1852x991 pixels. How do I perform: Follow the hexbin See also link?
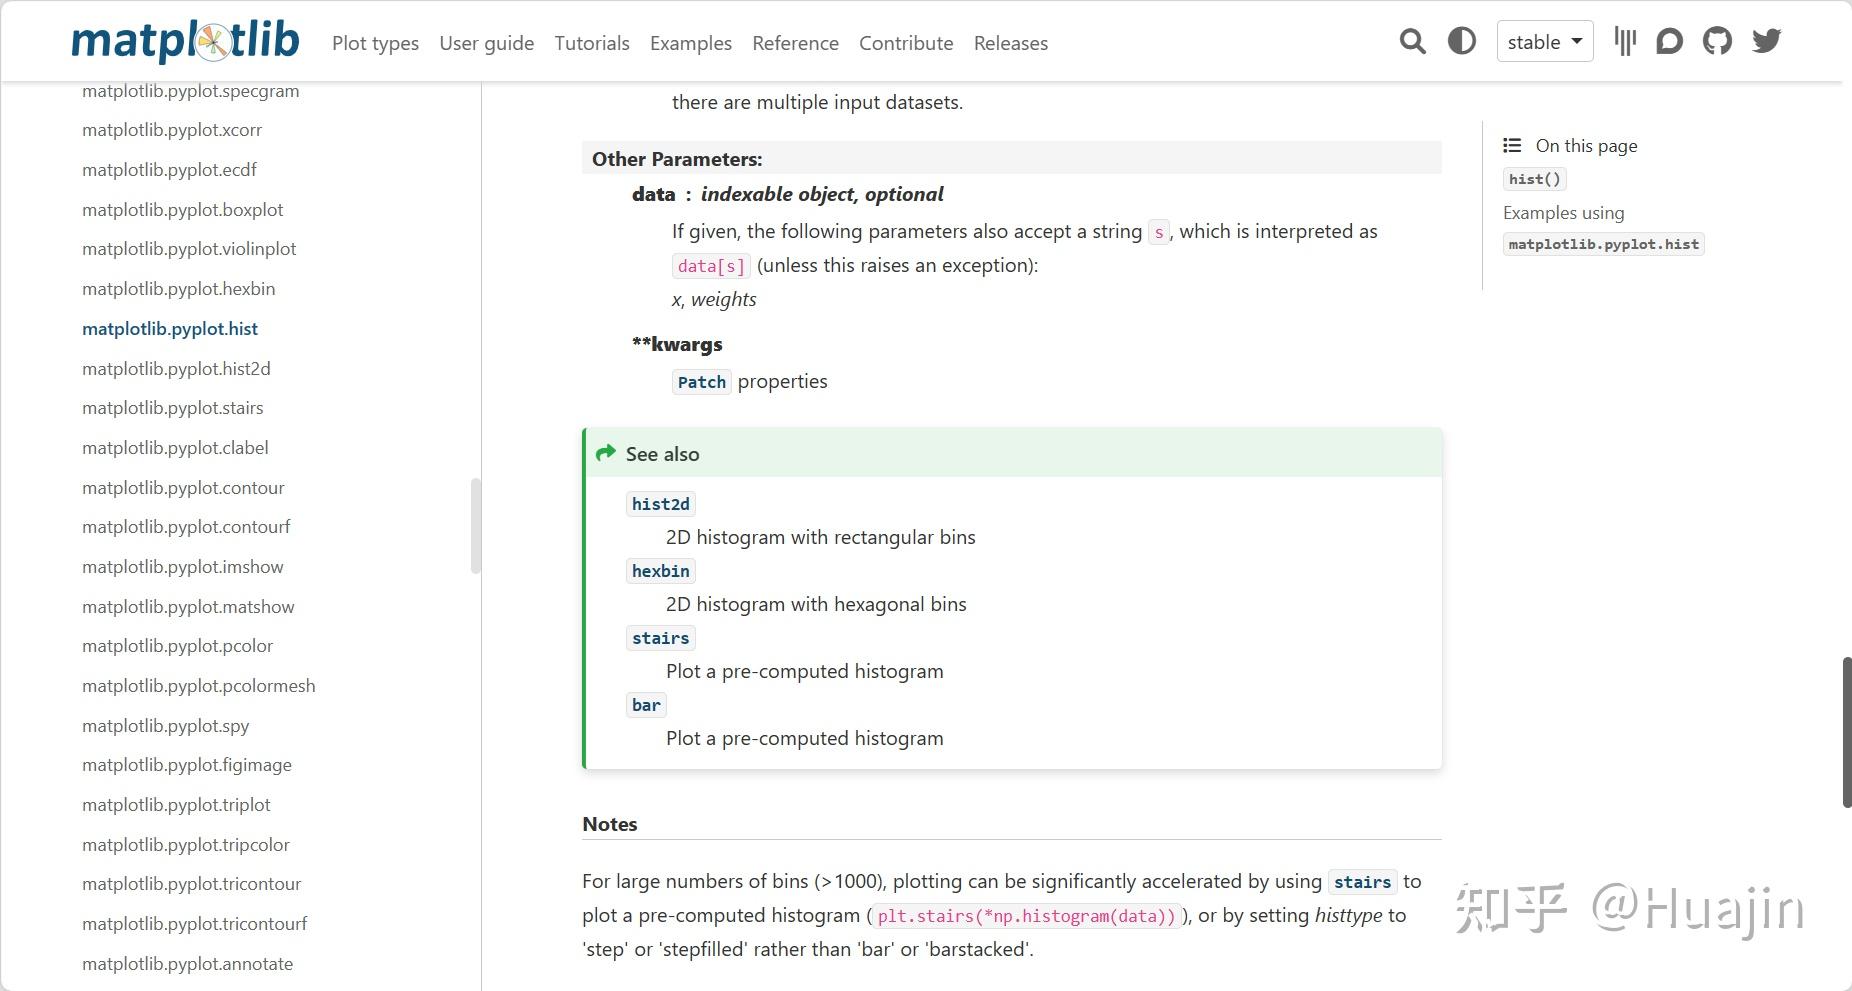pos(660,571)
